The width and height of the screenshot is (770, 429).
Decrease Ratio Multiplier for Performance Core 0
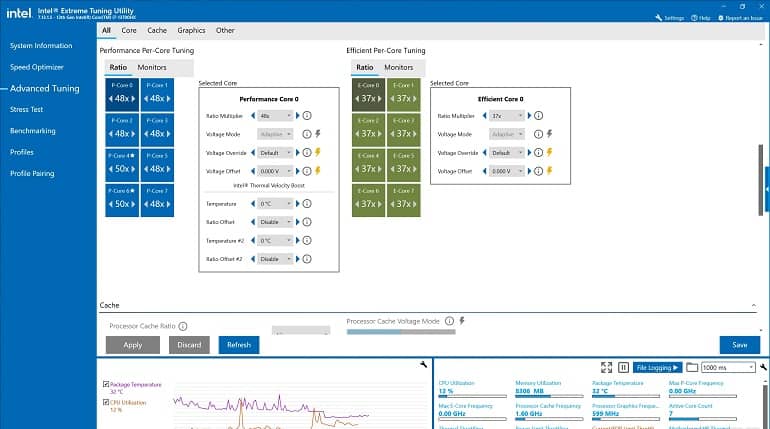coord(253,116)
